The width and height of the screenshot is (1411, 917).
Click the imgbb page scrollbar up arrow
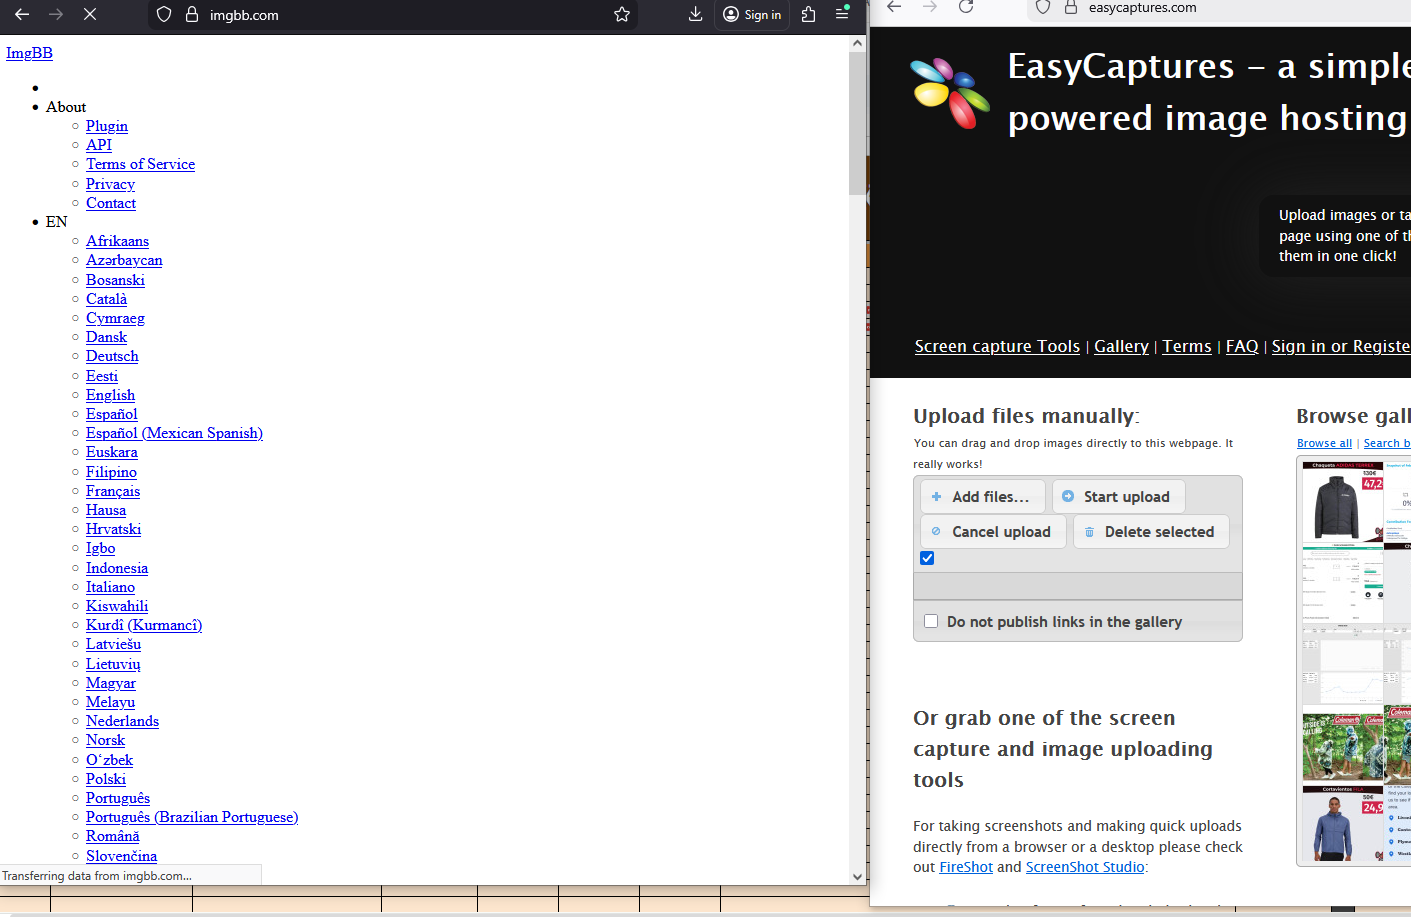tap(857, 43)
